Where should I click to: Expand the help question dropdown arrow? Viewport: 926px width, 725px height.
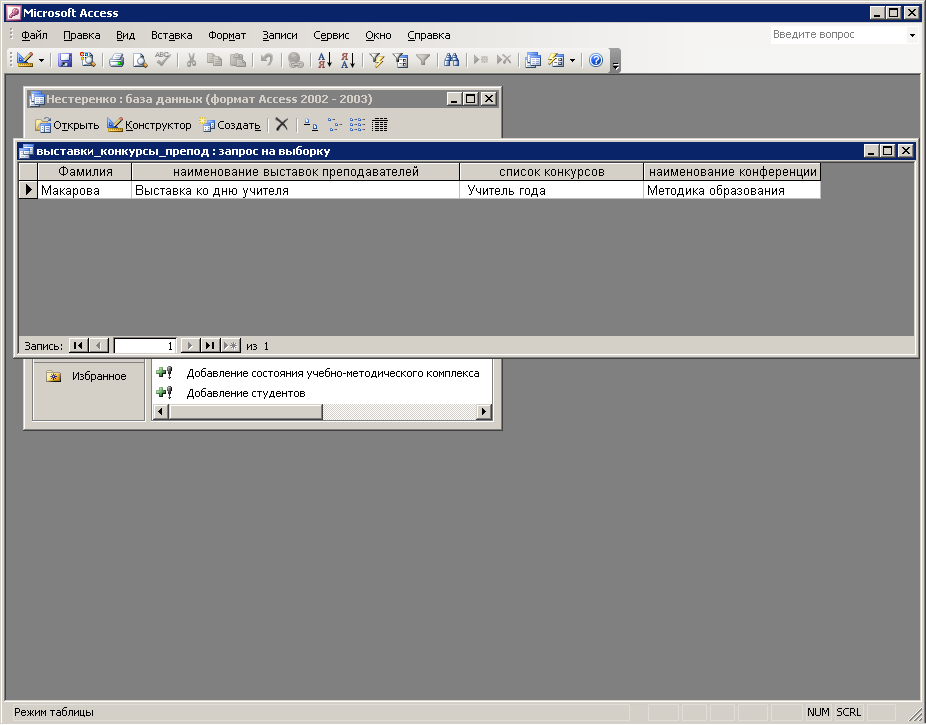tap(912, 35)
